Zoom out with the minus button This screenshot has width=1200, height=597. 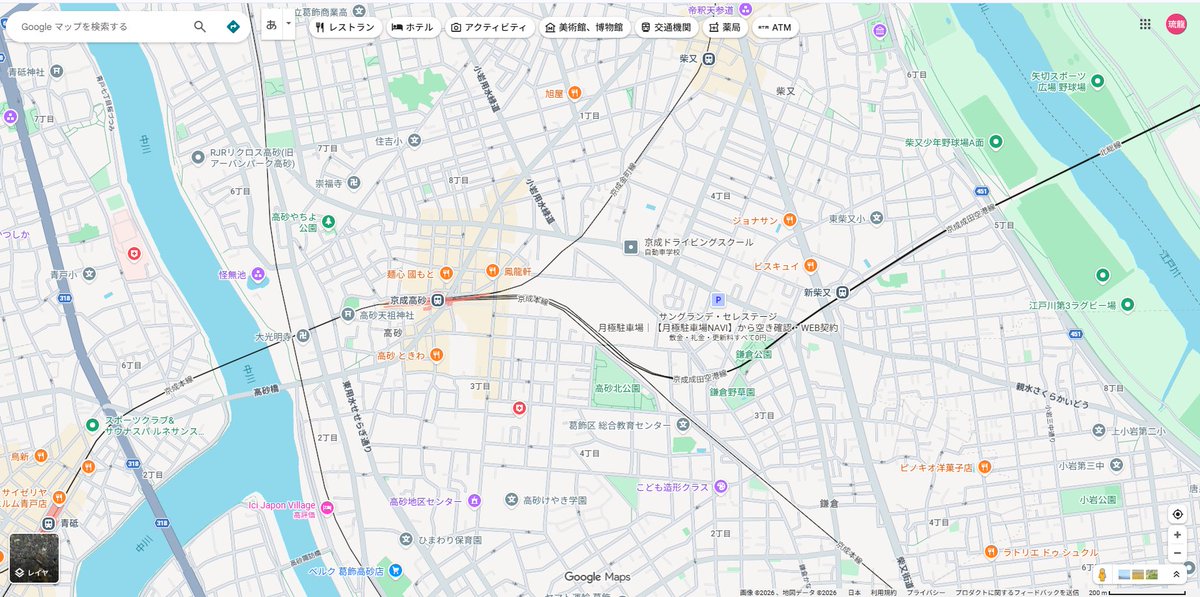coord(1177,553)
